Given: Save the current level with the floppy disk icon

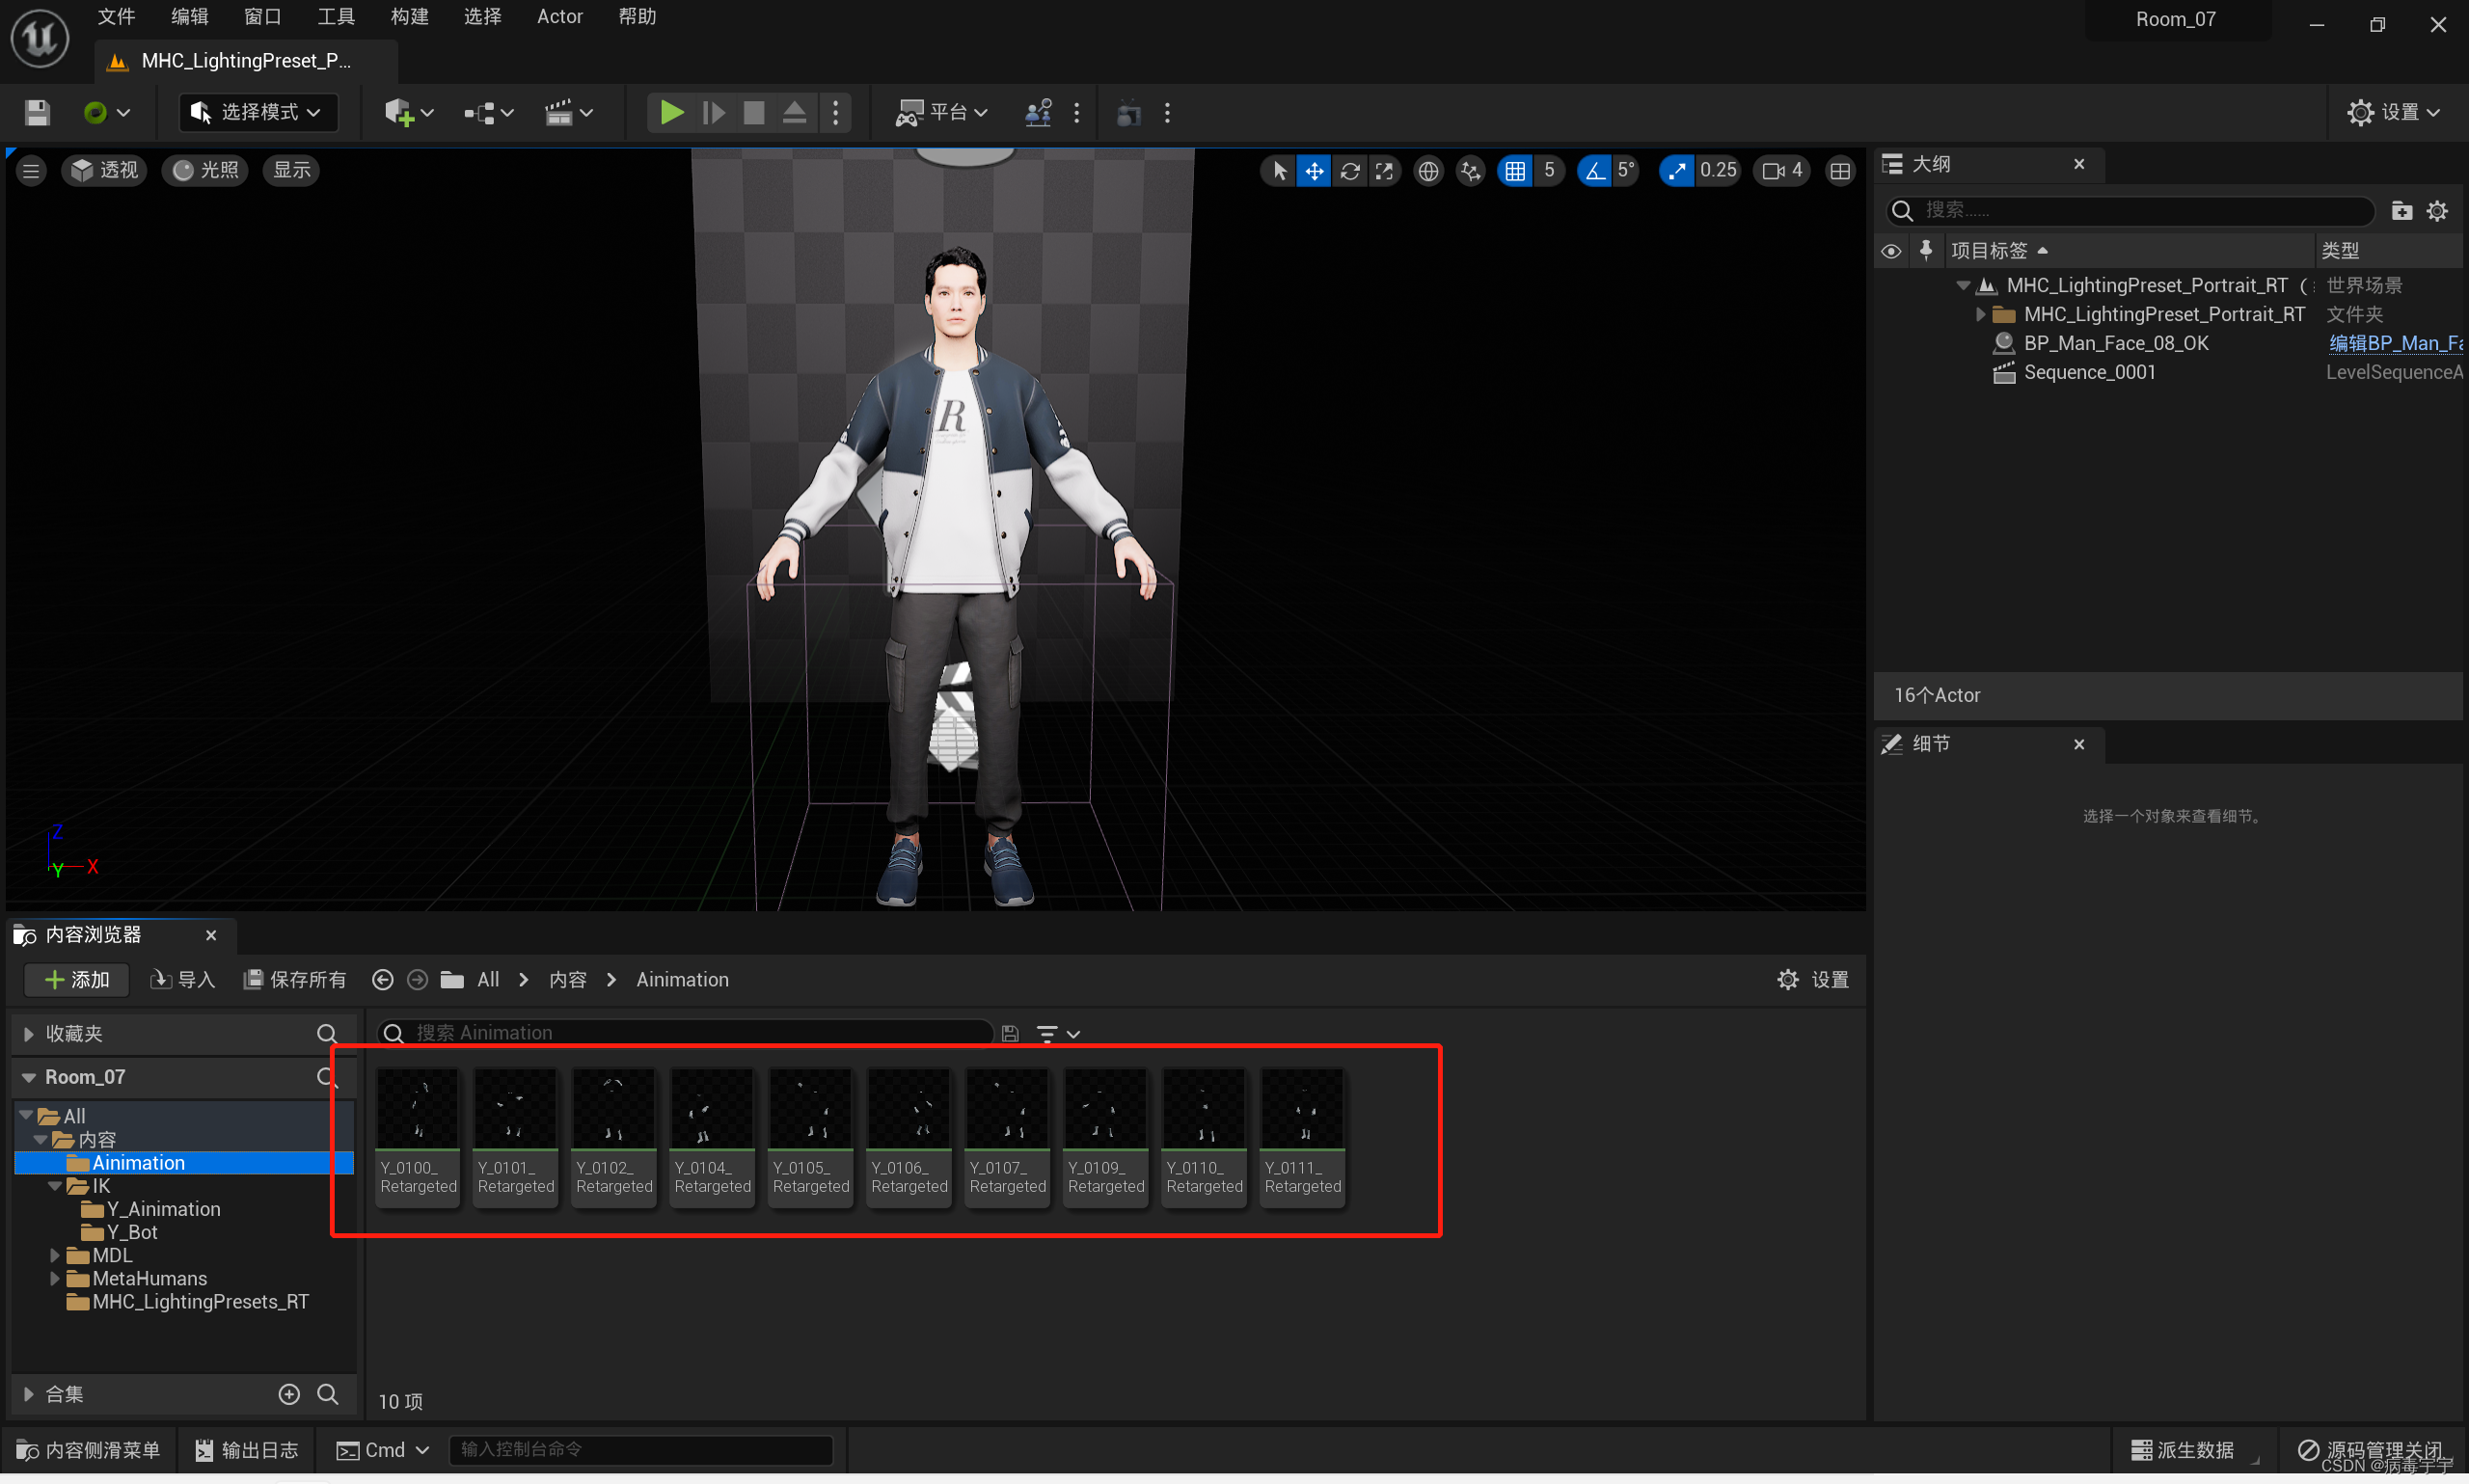Looking at the screenshot, I should point(37,112).
